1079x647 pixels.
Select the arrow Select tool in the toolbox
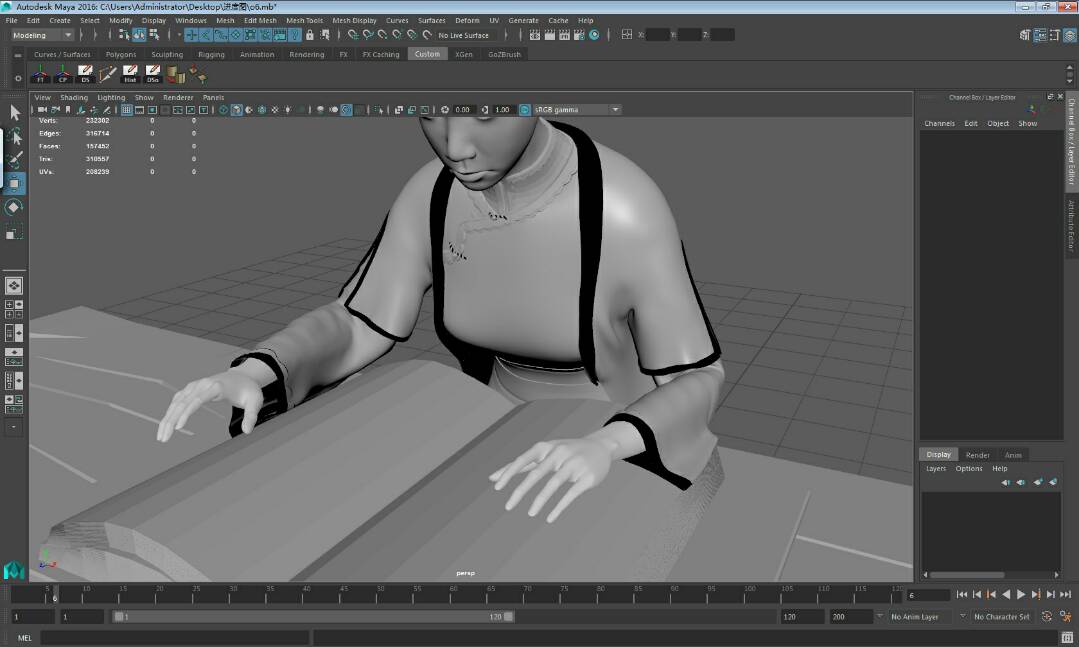click(14, 112)
